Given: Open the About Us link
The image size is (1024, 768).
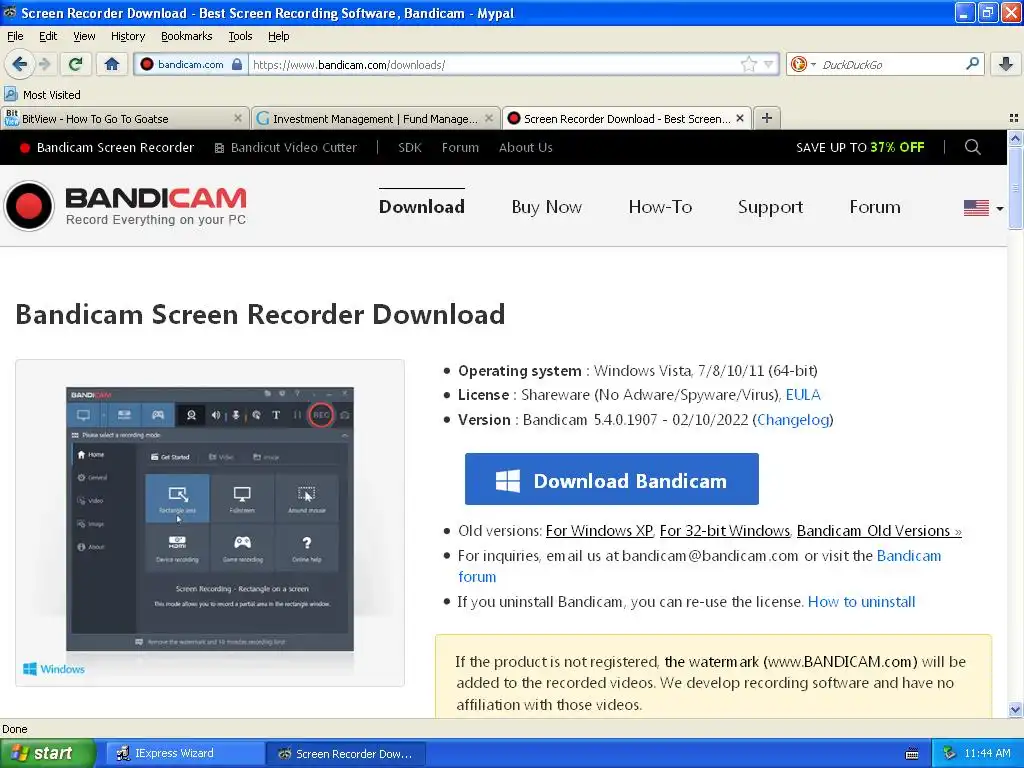Looking at the screenshot, I should point(526,148).
